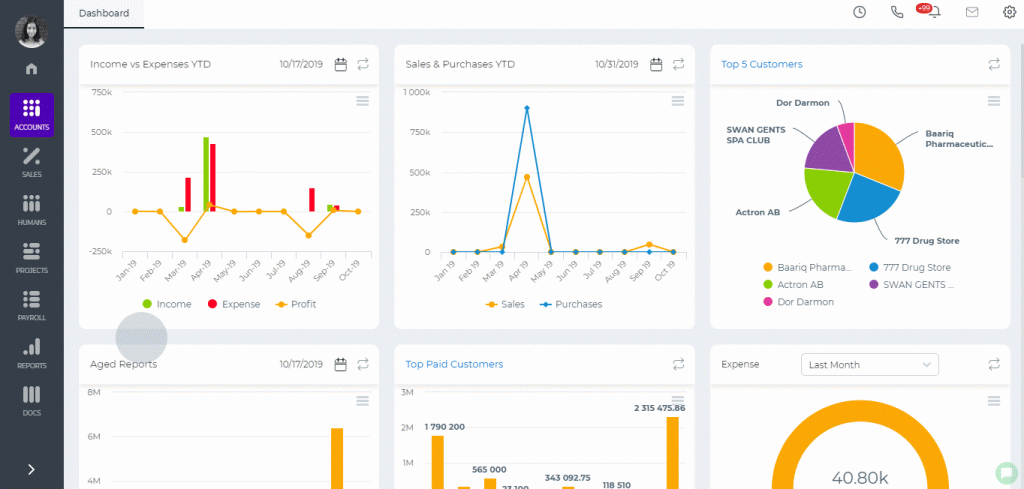The height and width of the screenshot is (489, 1024).
Task: Select the Dashboard tab
Action: pos(104,13)
